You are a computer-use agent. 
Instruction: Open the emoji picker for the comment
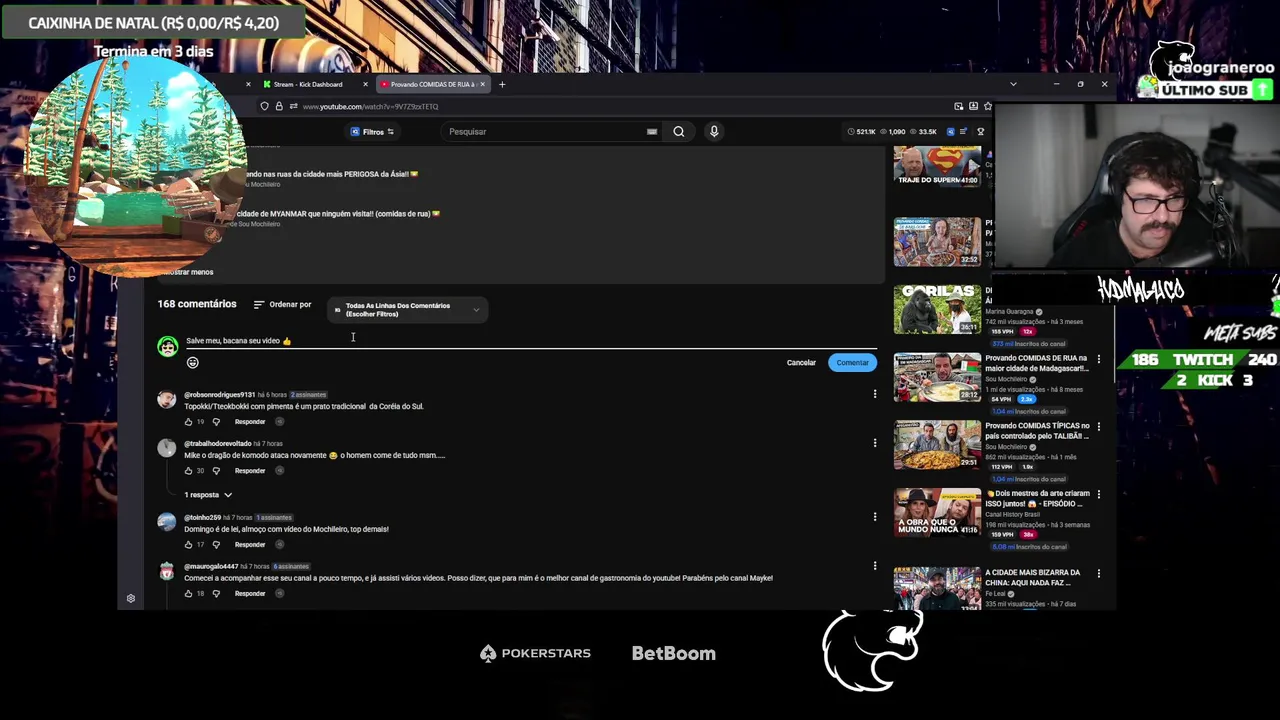click(x=193, y=363)
